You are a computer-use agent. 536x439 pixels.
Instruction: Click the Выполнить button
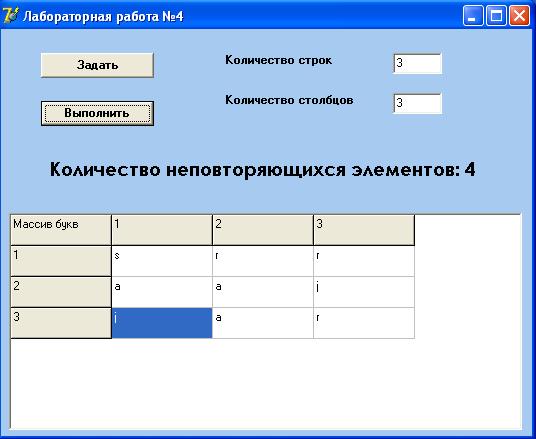tap(97, 113)
